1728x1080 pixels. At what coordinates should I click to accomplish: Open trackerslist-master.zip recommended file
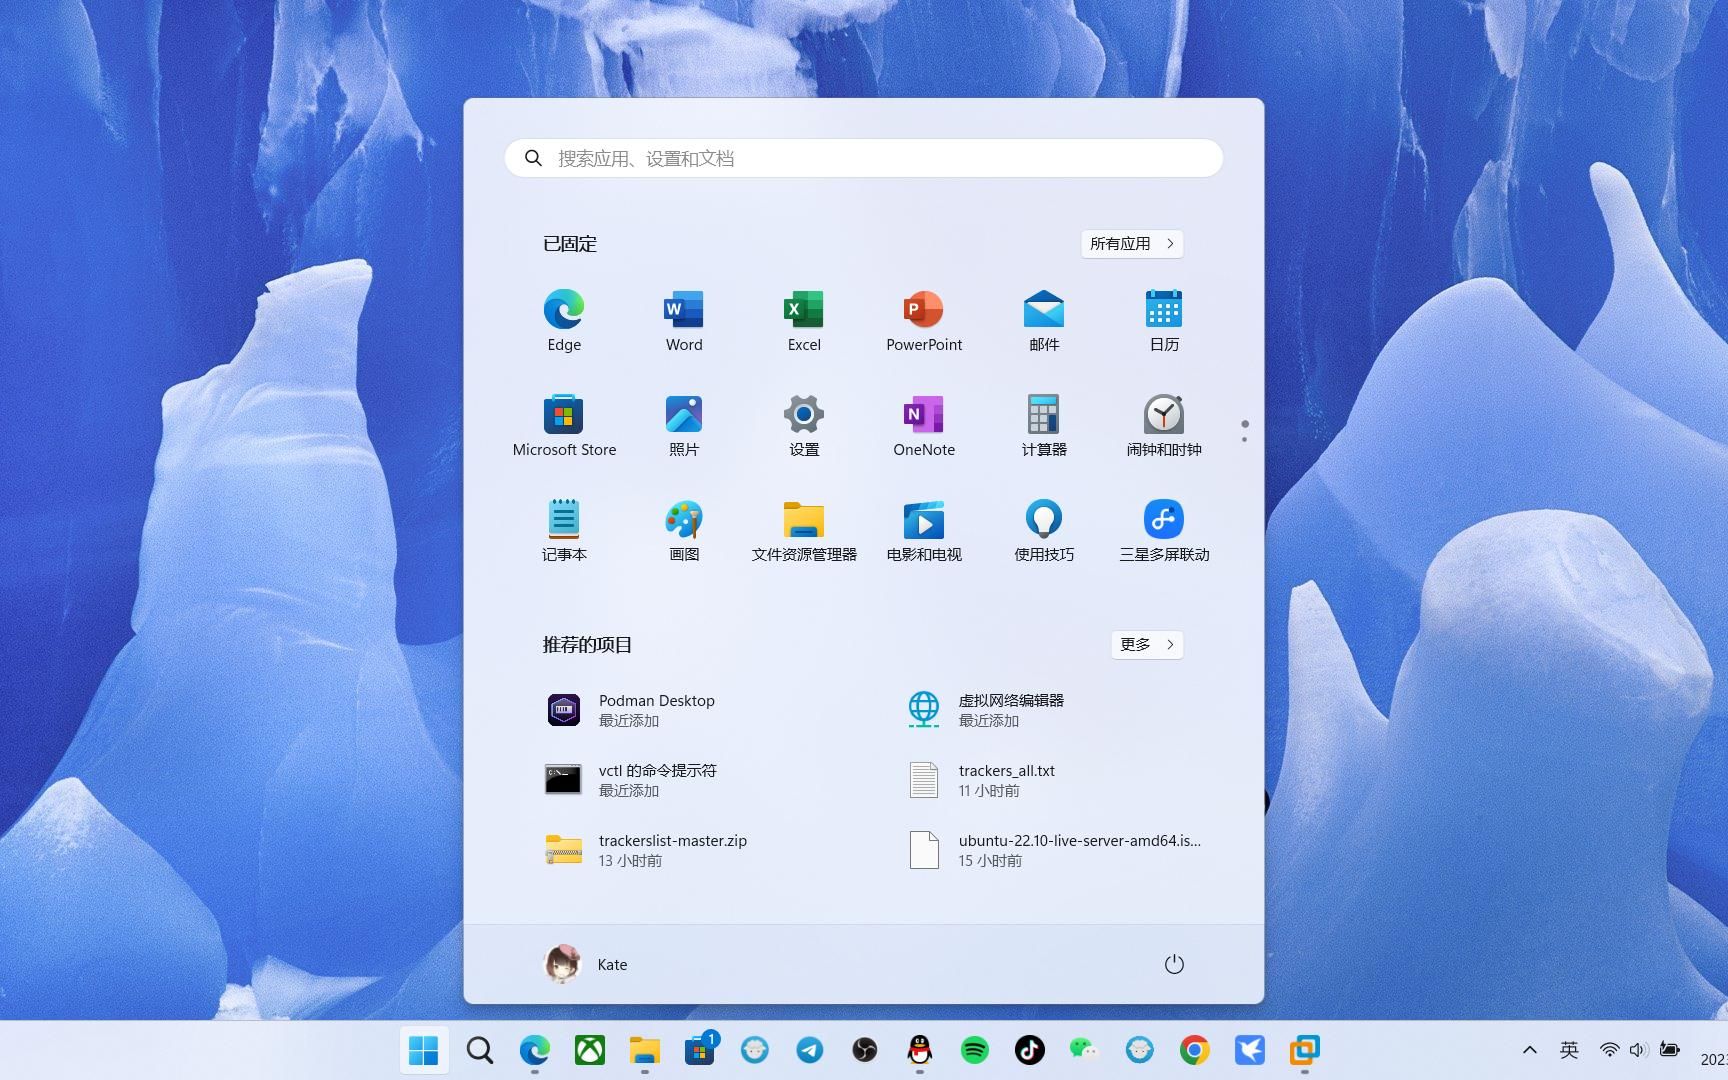coord(684,850)
